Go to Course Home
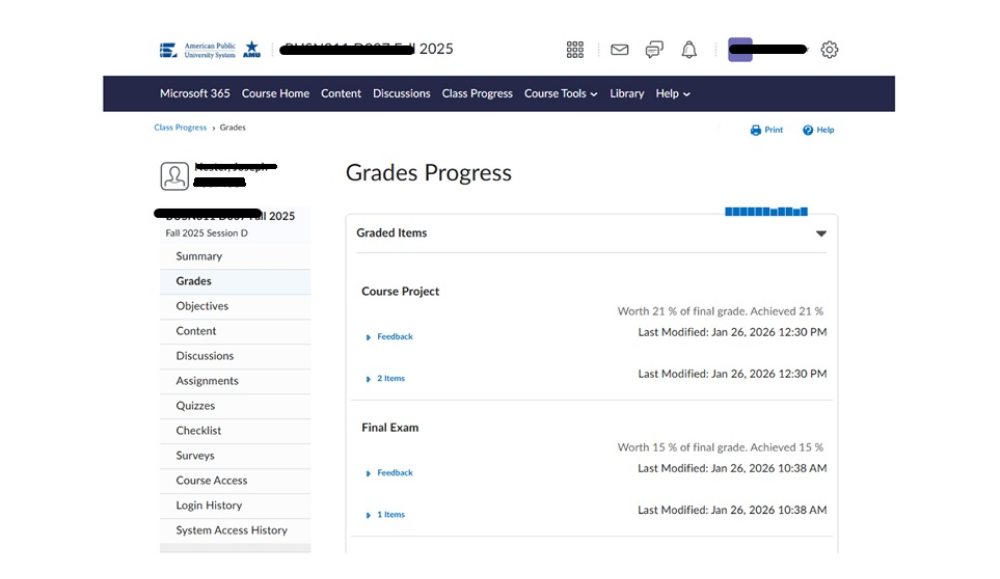Image resolution: width=1000 pixels, height=579 pixels. 276,94
